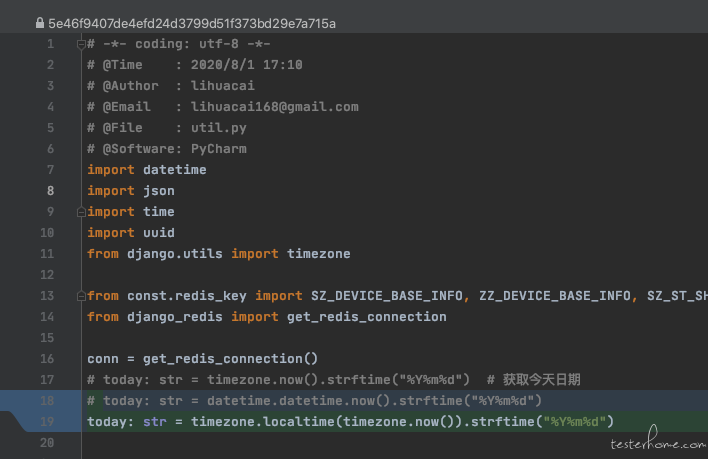This screenshot has width=708, height=459.
Task: Toggle the fold marker at the 'import time' line
Action: click(x=81, y=212)
